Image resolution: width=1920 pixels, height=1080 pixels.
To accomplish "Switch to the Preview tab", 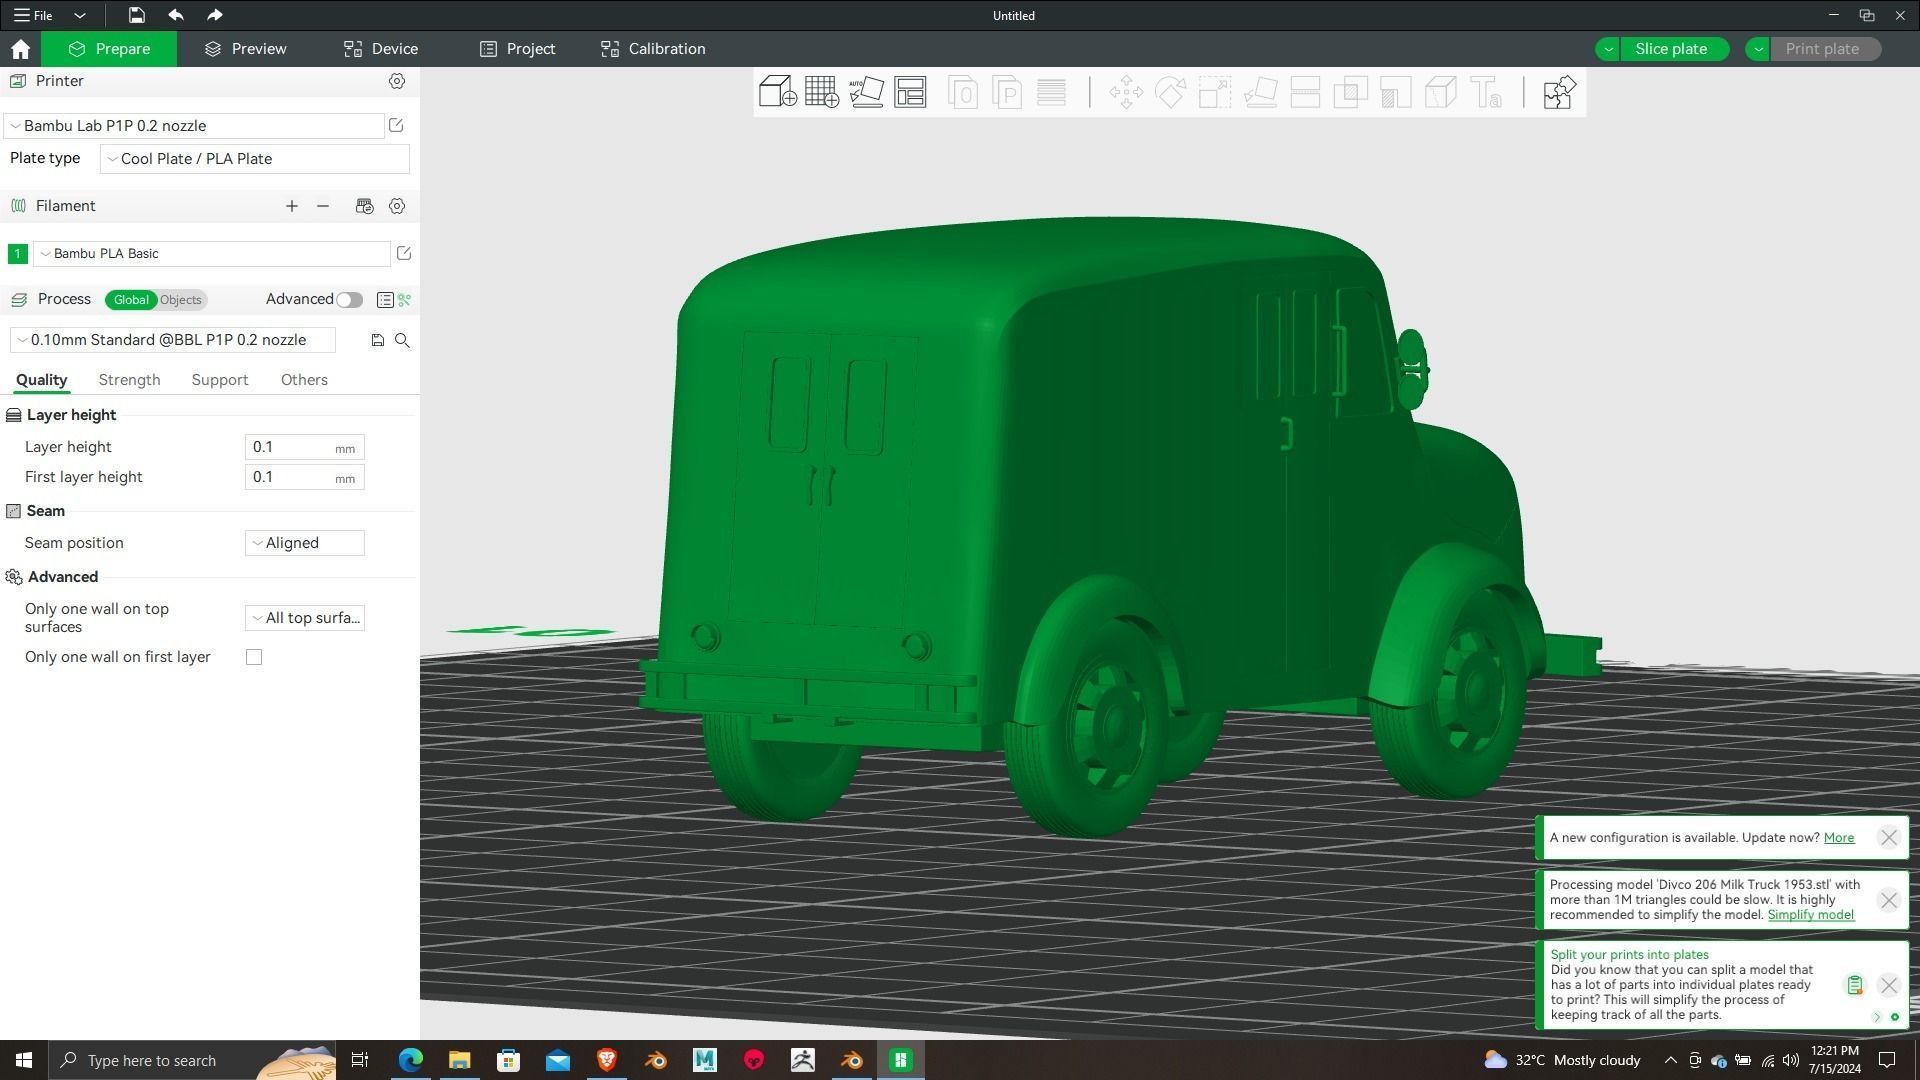I will click(245, 49).
